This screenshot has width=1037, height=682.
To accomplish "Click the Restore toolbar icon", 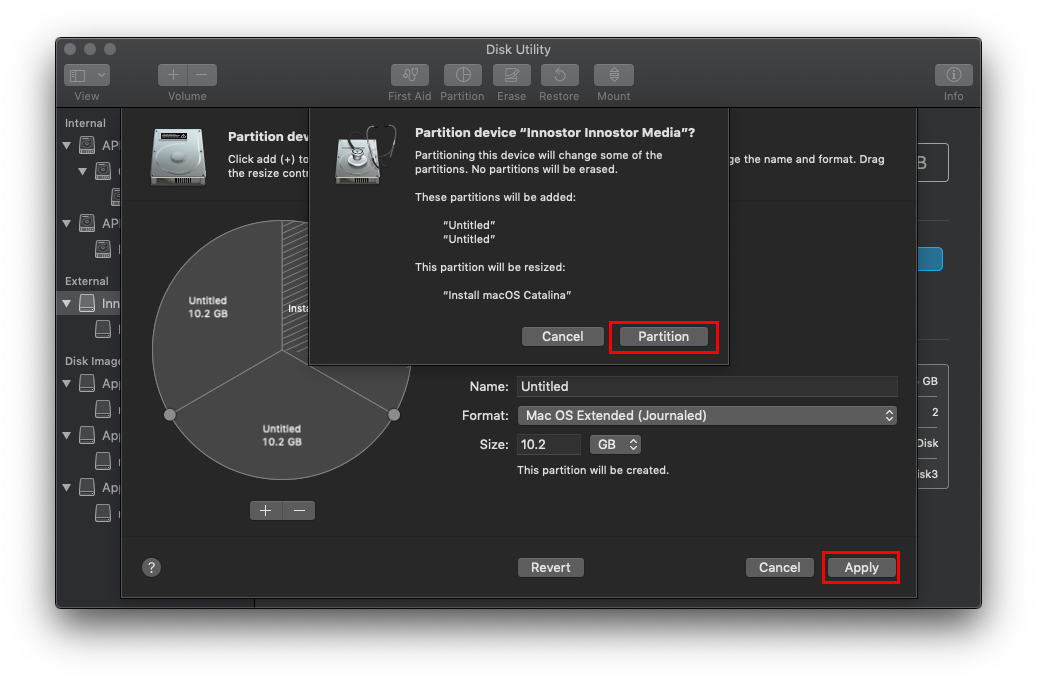I will [559, 76].
